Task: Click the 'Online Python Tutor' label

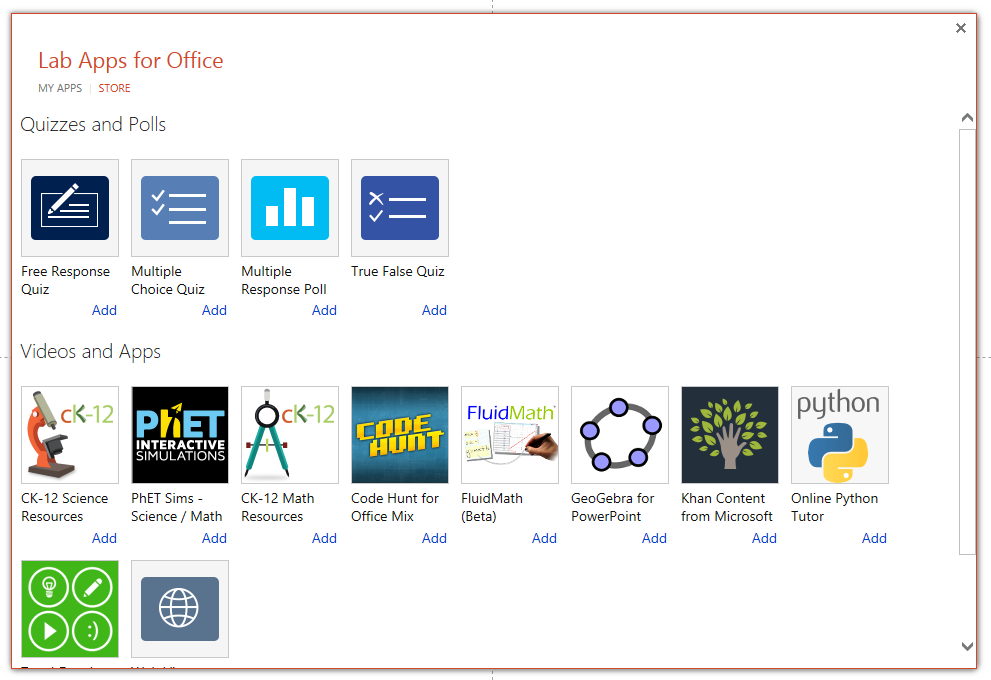Action: click(834, 507)
